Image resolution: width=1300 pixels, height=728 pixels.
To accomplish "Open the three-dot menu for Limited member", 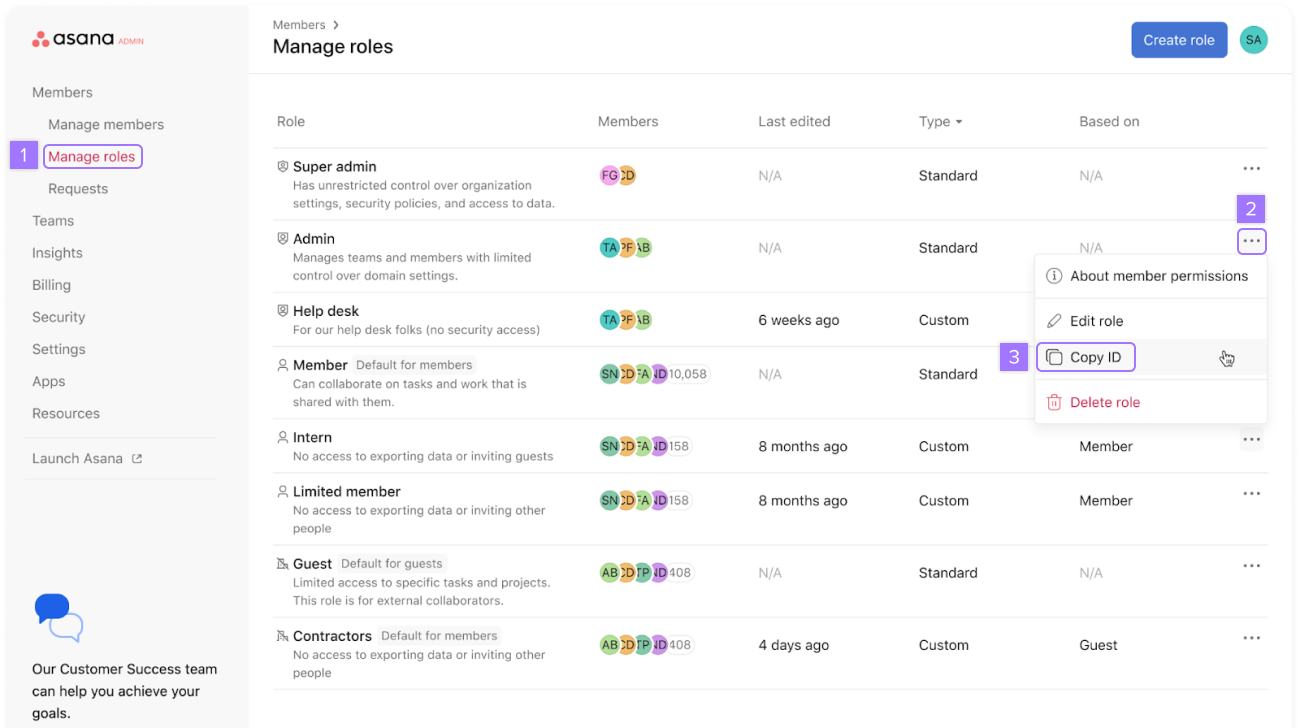I will (x=1251, y=493).
